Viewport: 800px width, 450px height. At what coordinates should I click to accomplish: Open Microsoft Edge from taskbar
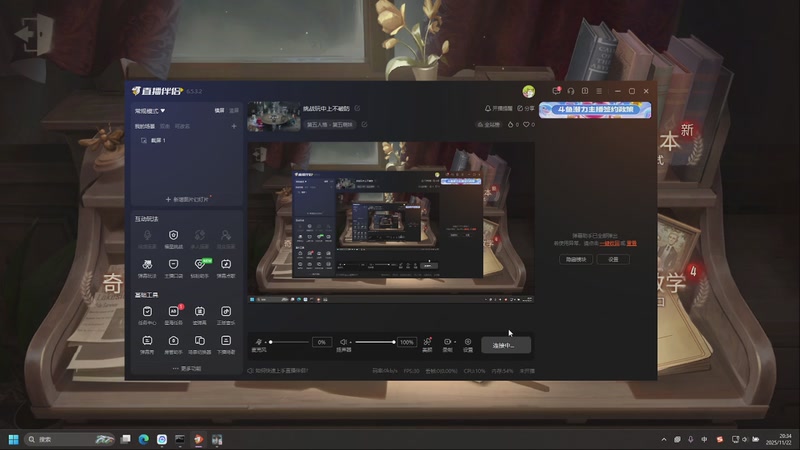[x=143, y=439]
